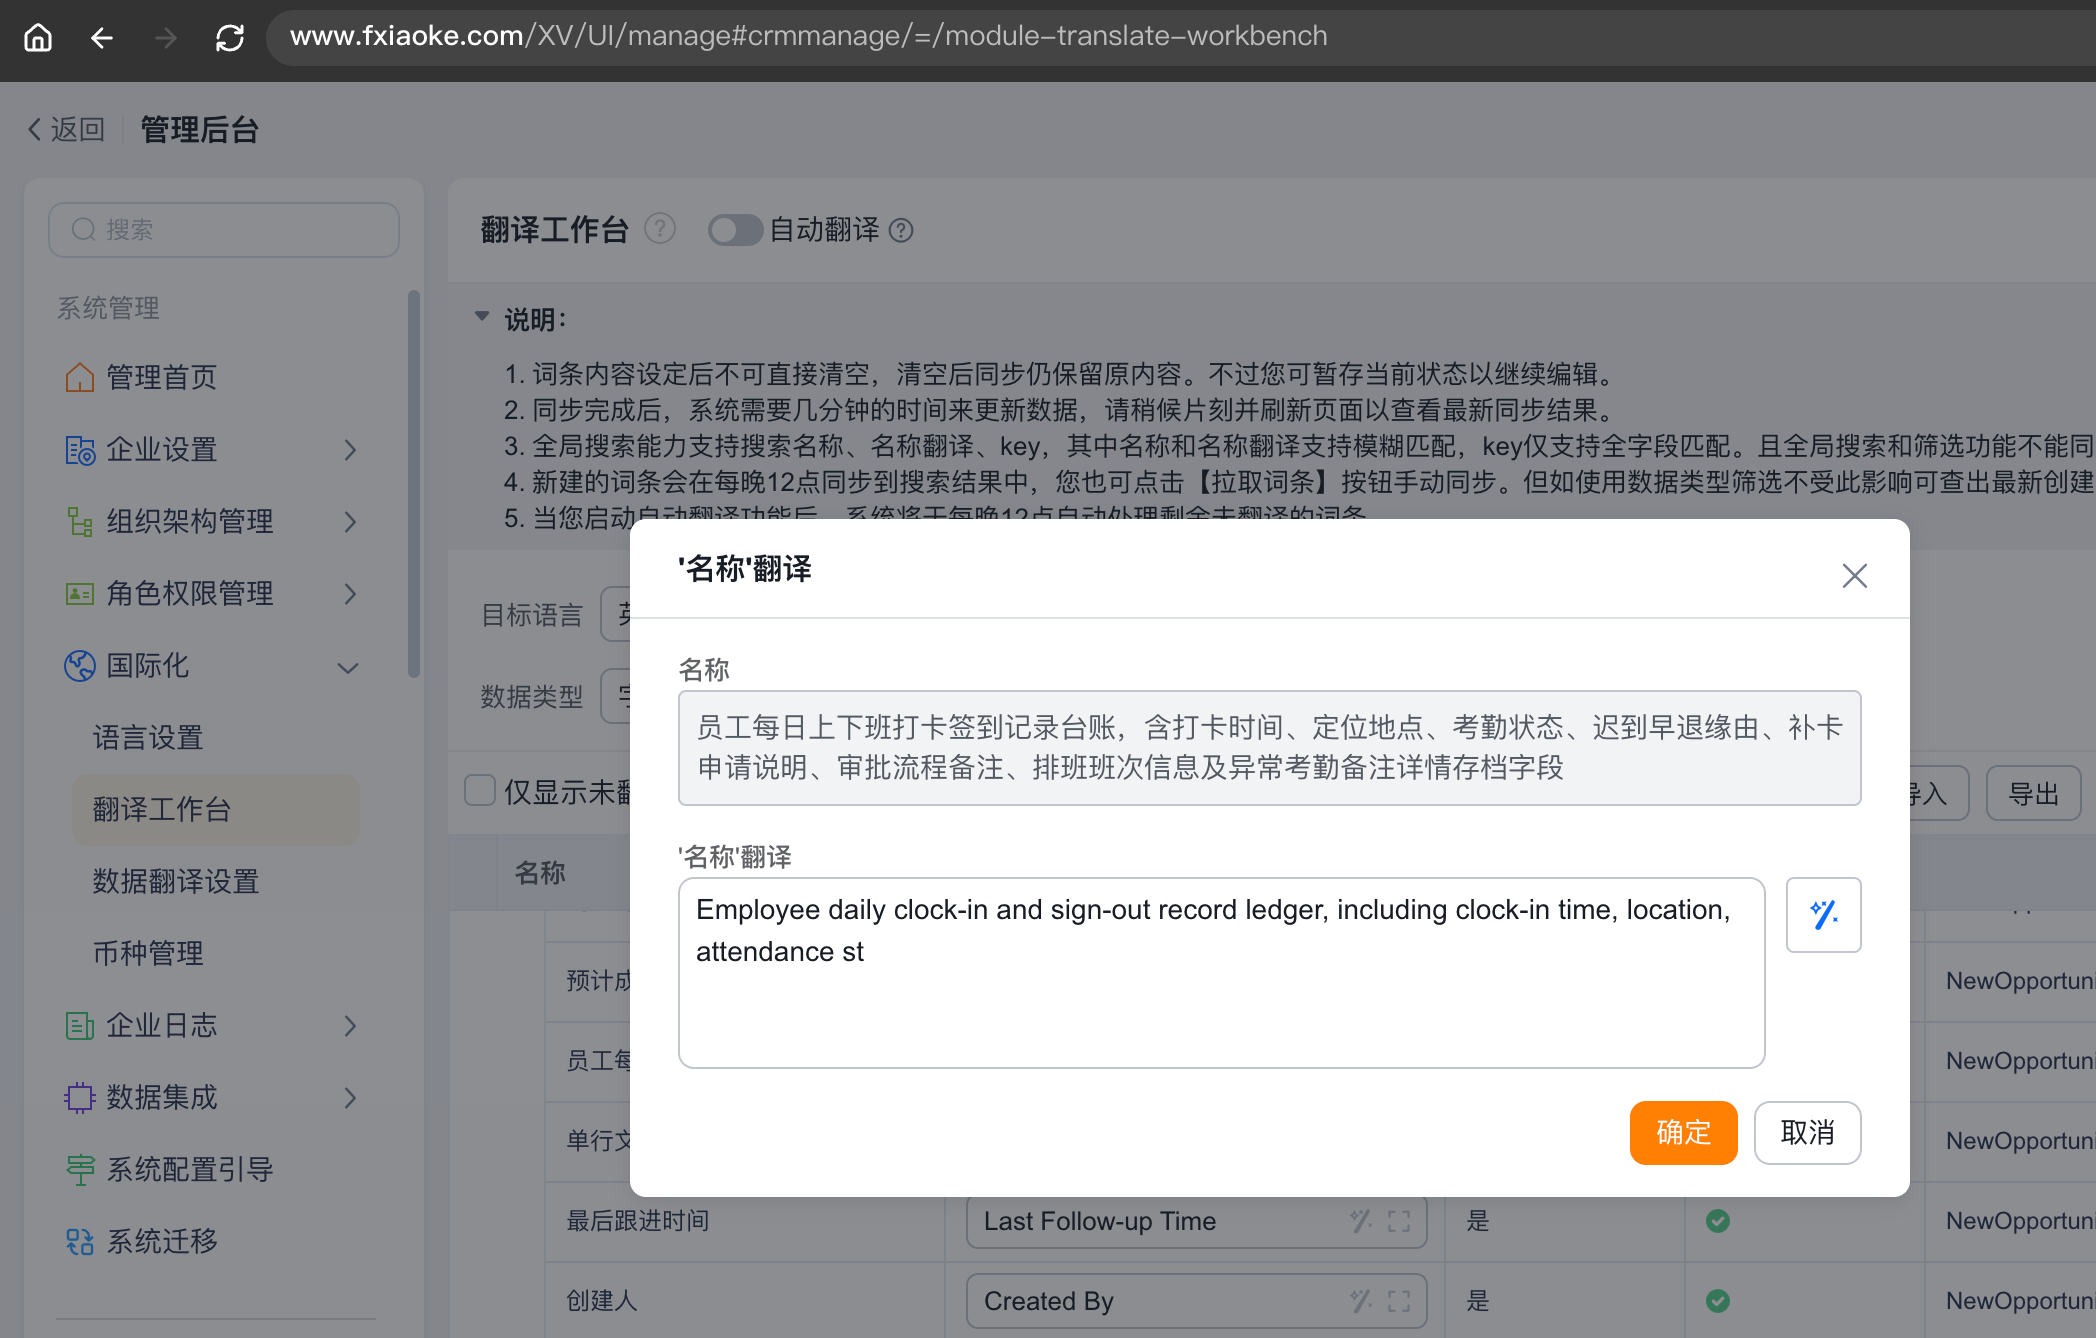Click the '名称'翻译 translation textarea
The width and height of the screenshot is (2096, 1338).
click(1222, 973)
